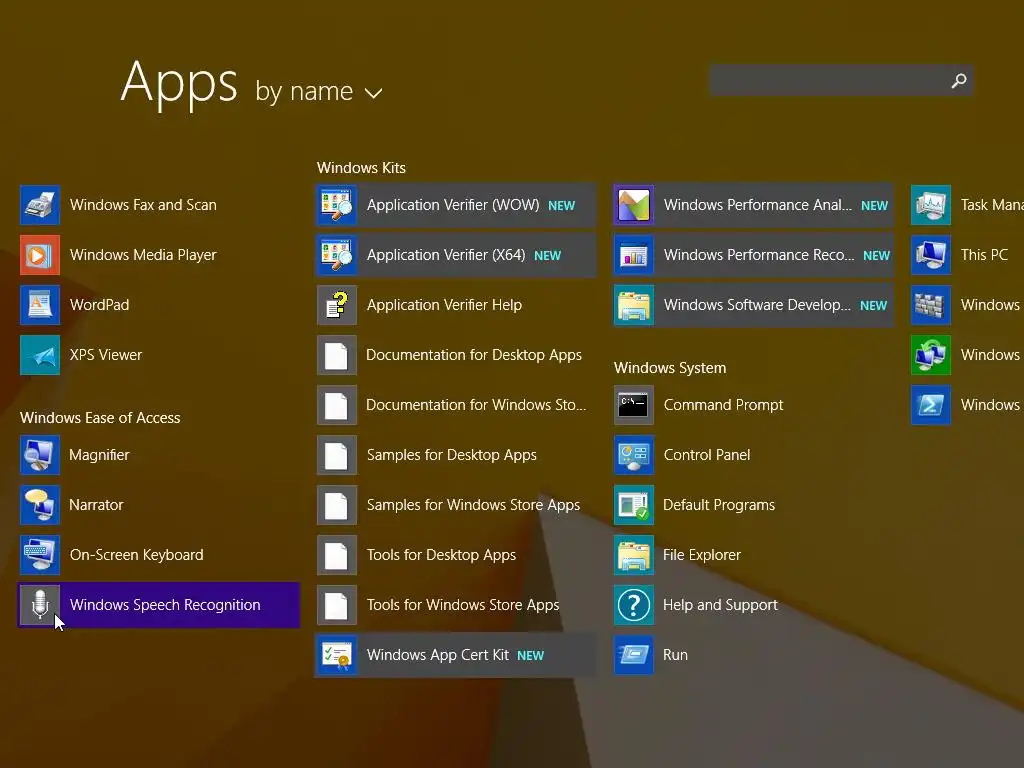1024x768 pixels.
Task: Open the Application Verifier Help icon
Action: coord(337,305)
